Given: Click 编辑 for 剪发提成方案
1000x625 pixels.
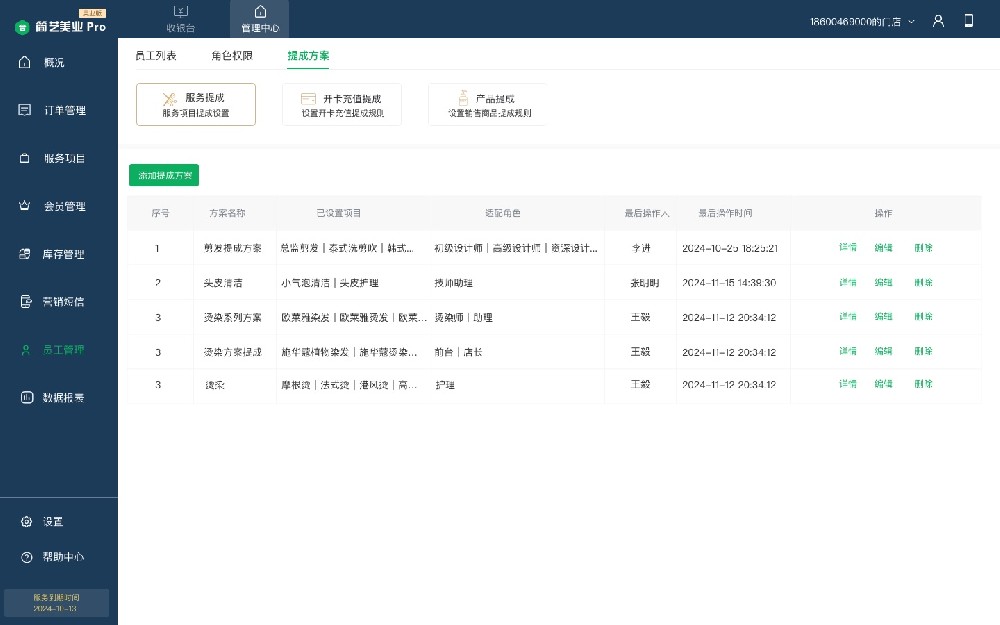Looking at the screenshot, I should 883,247.
